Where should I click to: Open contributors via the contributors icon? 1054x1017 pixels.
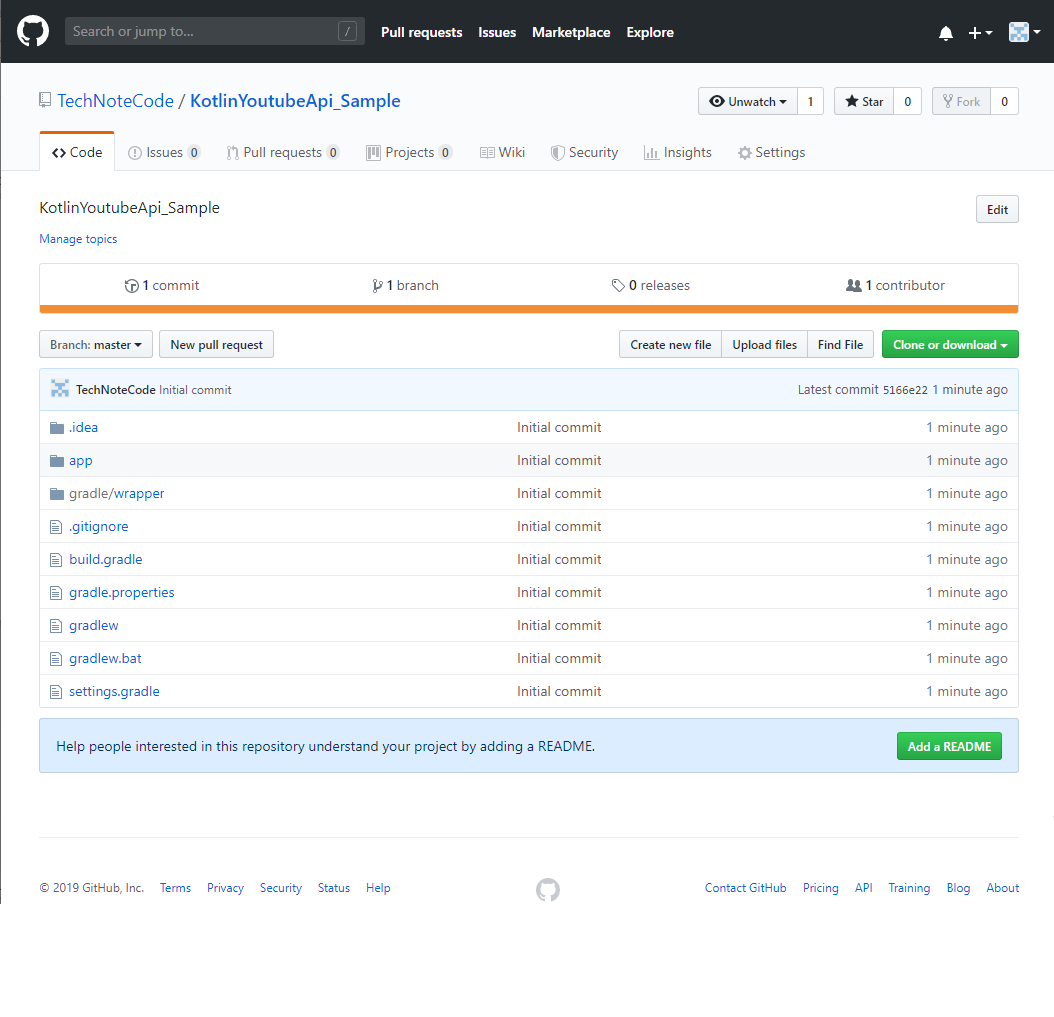(857, 285)
